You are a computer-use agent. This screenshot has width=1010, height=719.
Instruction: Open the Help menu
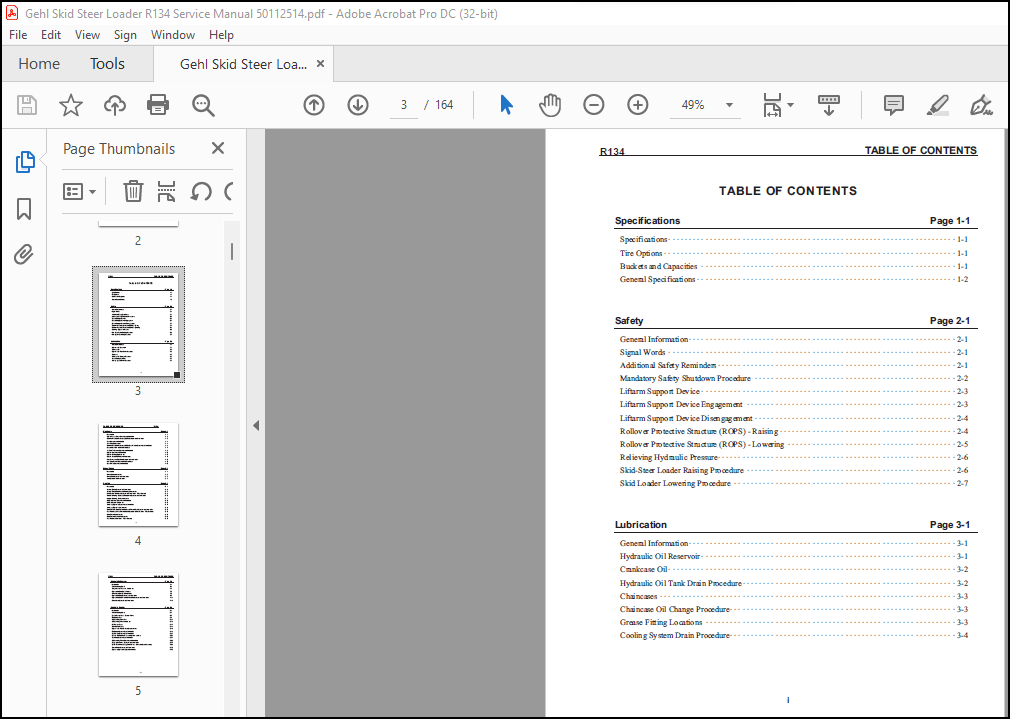221,35
